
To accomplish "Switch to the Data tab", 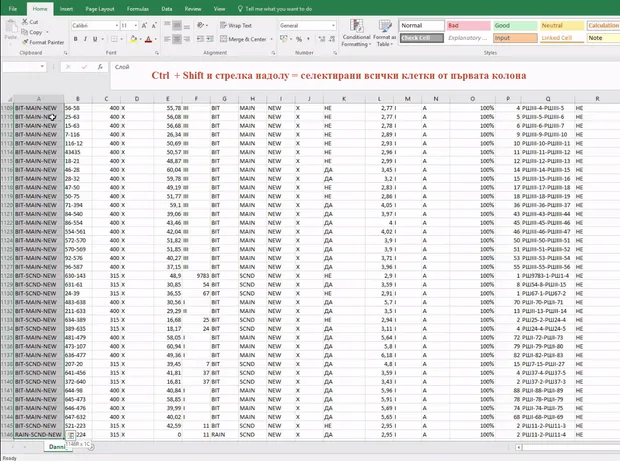I will [x=166, y=9].
